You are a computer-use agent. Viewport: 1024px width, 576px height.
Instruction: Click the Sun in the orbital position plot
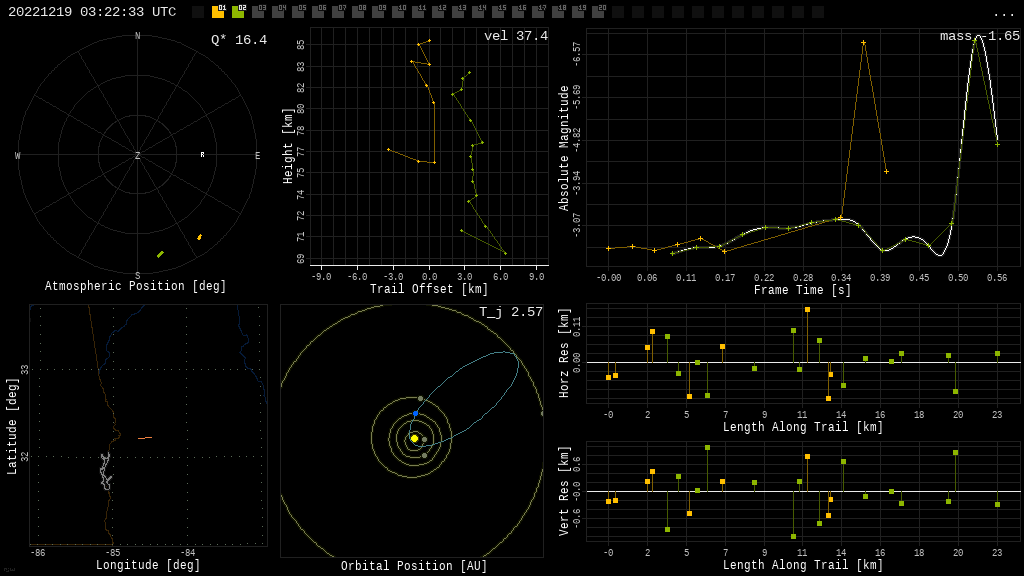click(414, 438)
